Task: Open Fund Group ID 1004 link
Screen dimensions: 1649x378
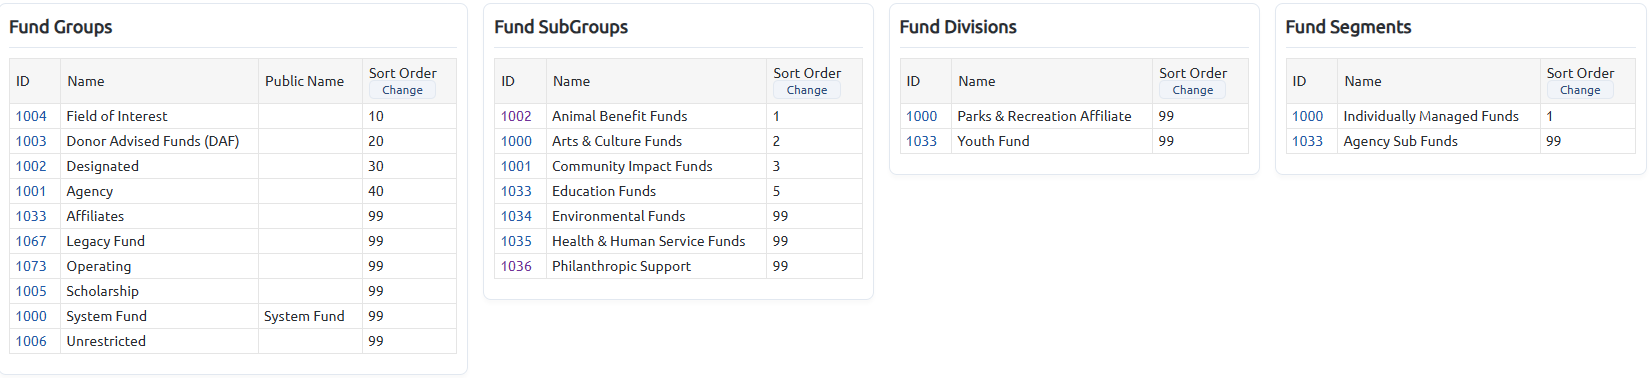Action: pos(31,116)
